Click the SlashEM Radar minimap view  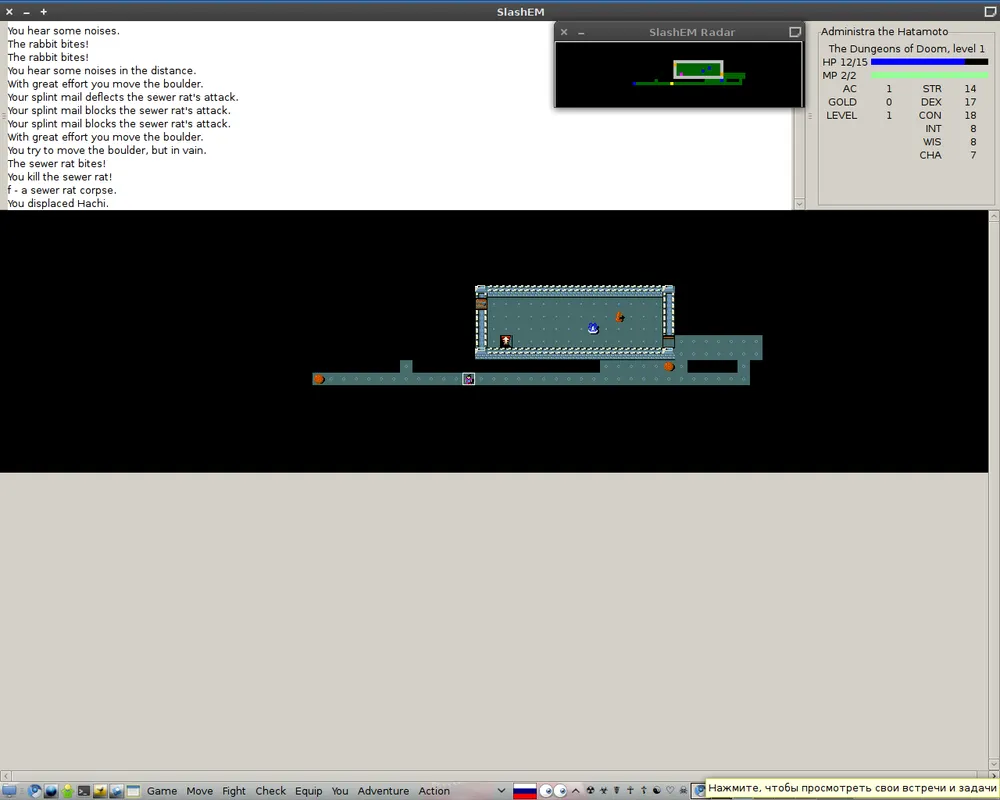(x=678, y=74)
